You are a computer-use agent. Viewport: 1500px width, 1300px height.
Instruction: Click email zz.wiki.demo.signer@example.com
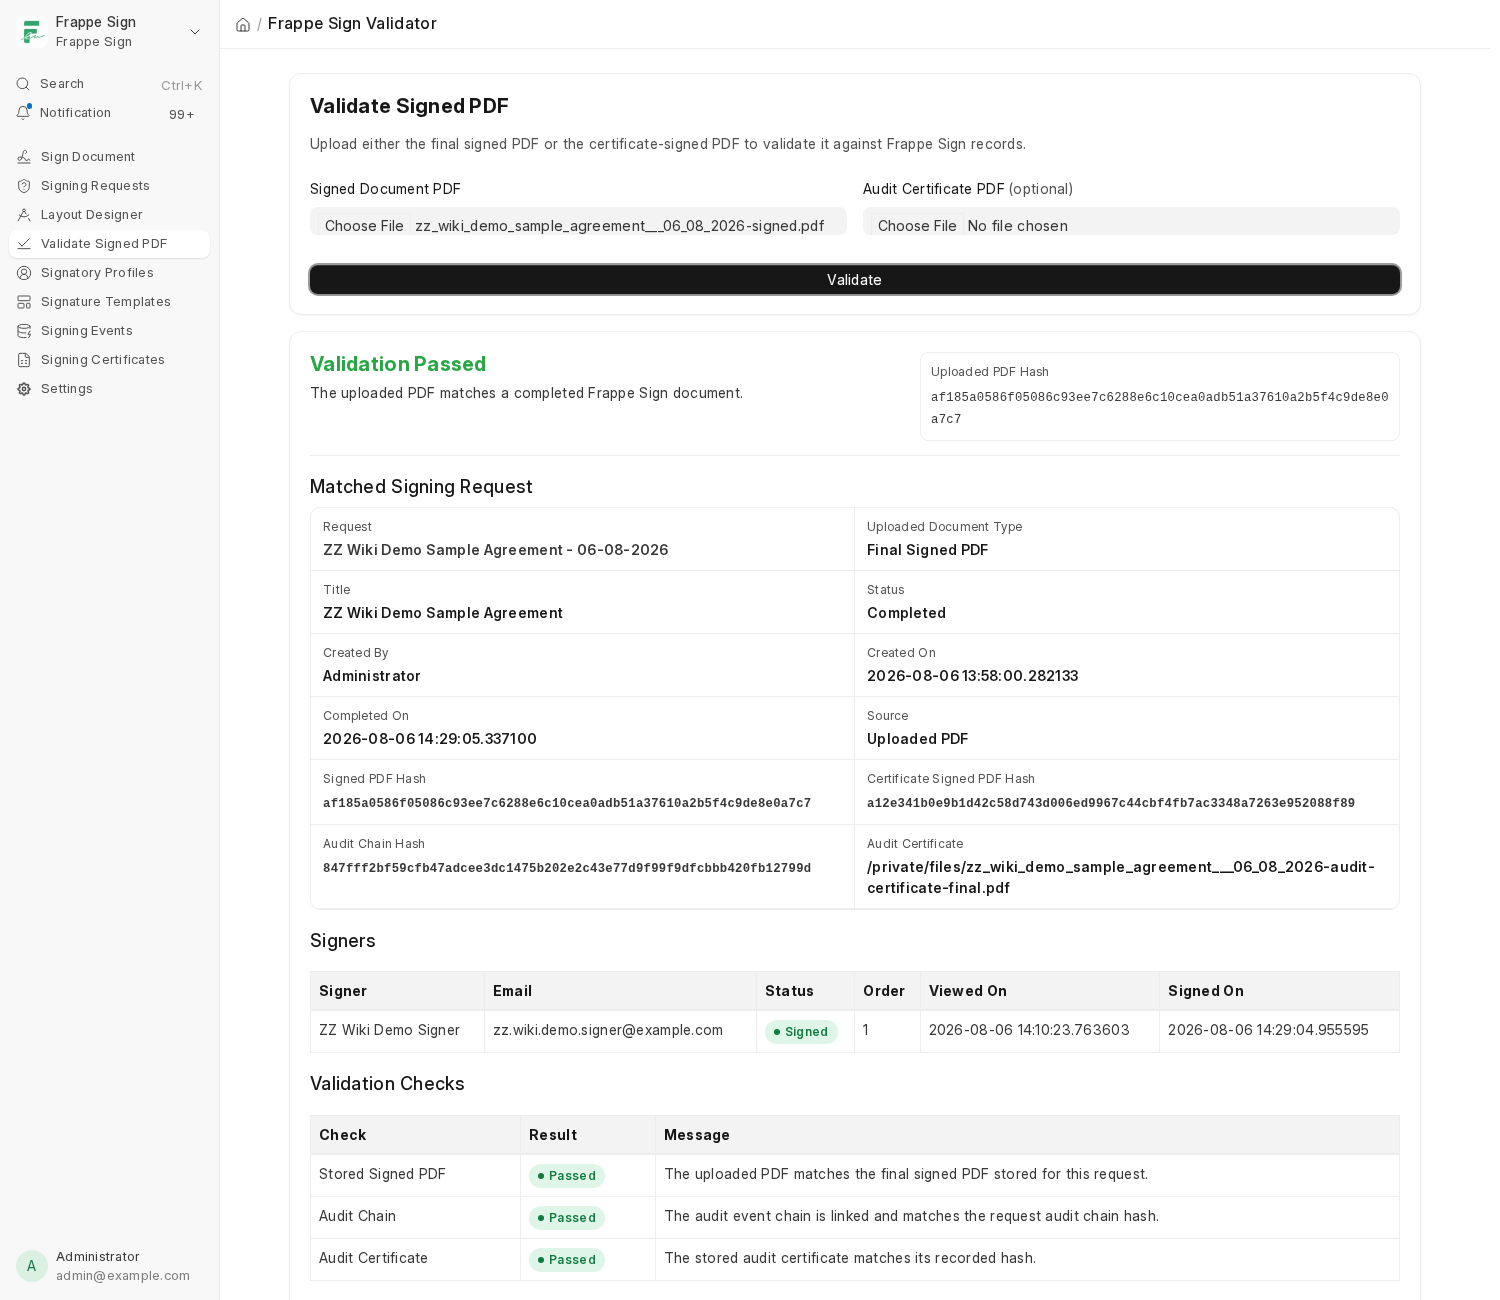[x=607, y=1030]
